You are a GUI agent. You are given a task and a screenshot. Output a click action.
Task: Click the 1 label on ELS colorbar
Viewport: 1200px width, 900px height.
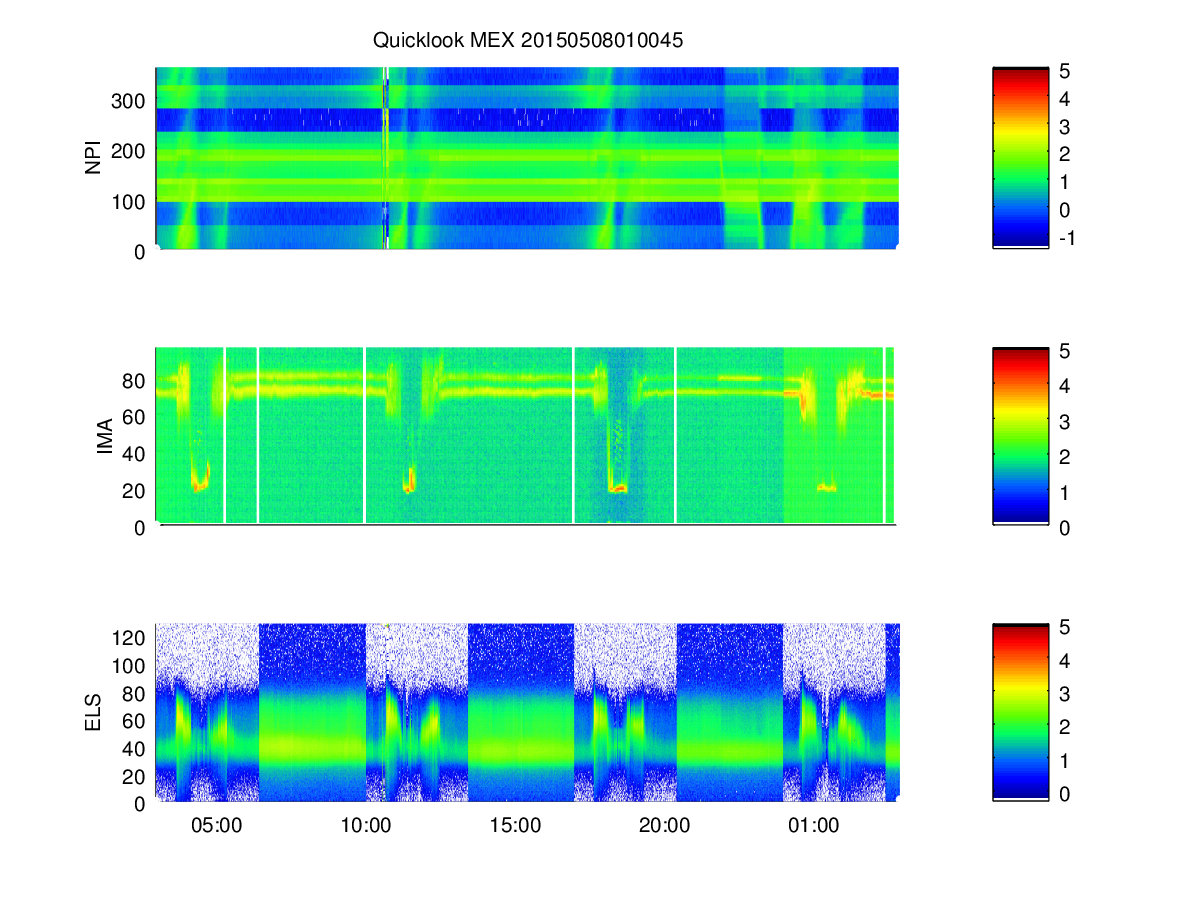1065,761
